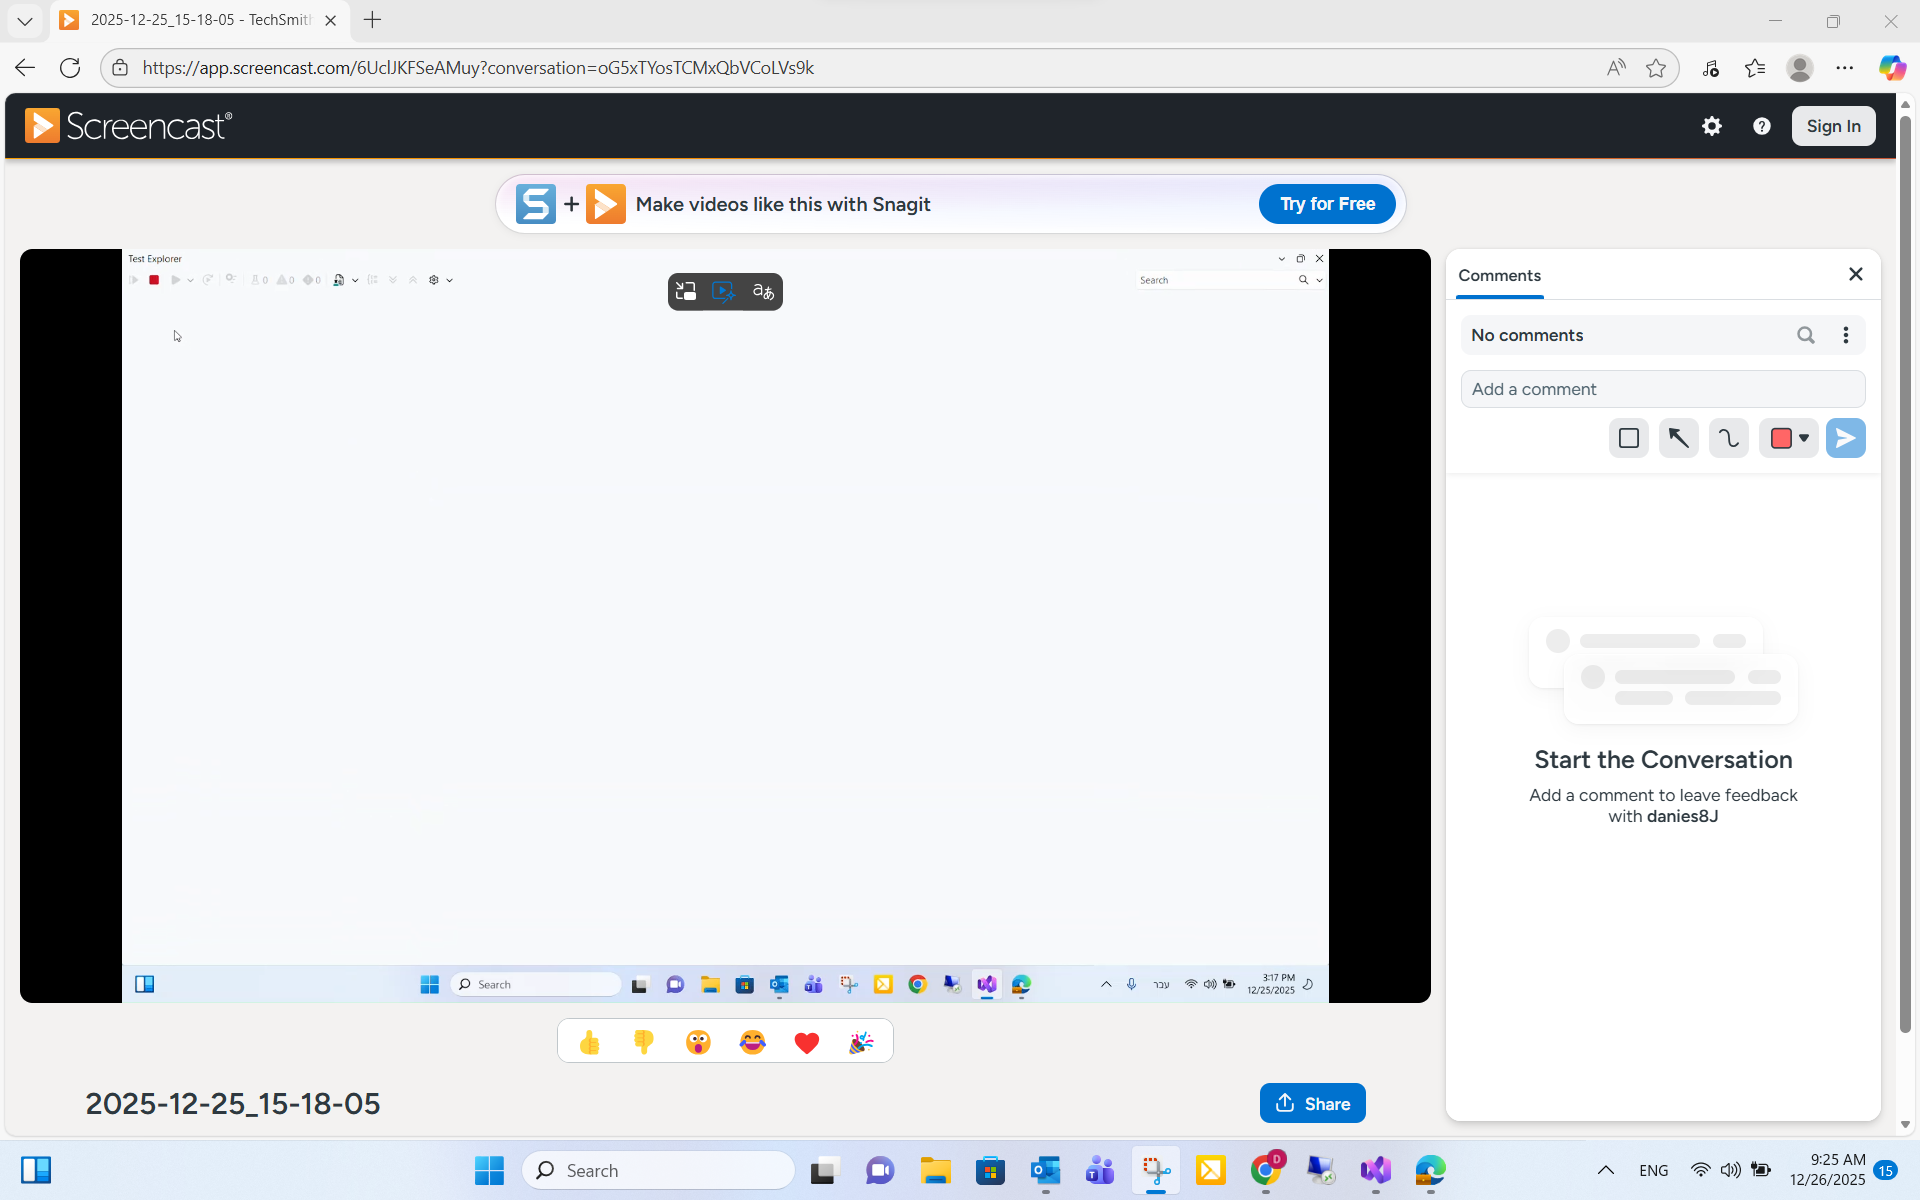Open Copilot from the browser toolbar
Image resolution: width=1920 pixels, height=1200 pixels.
click(x=1893, y=67)
